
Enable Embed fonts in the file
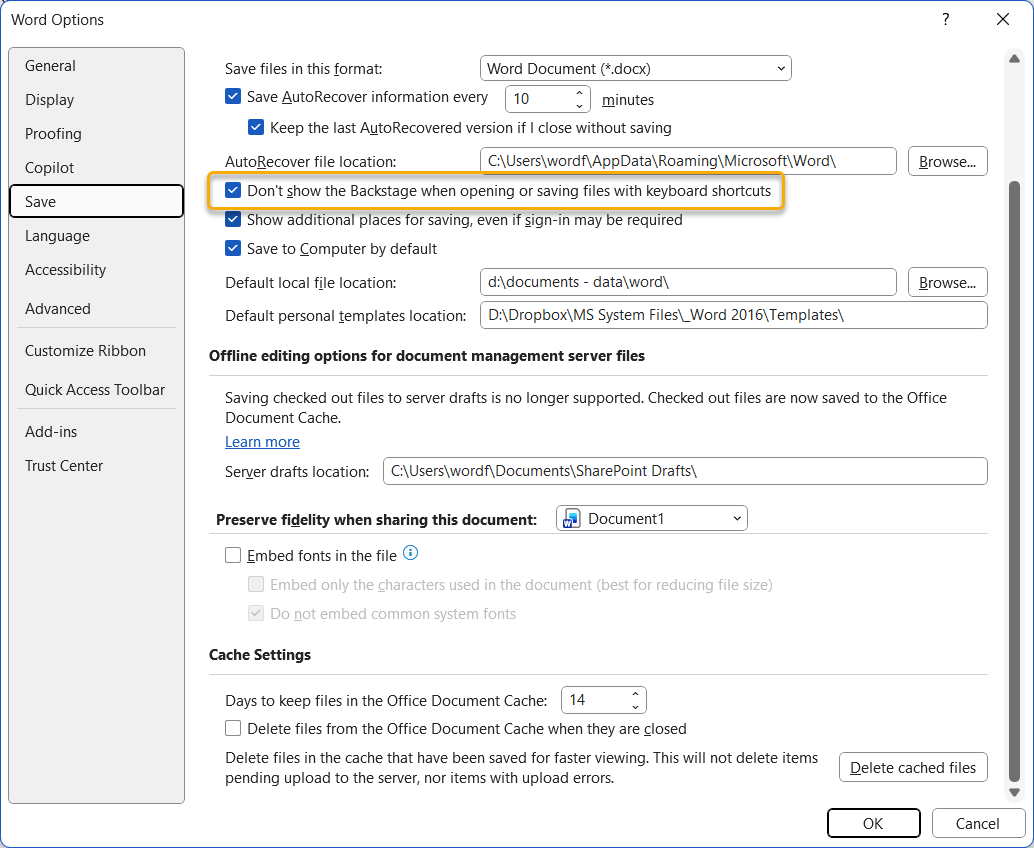233,555
